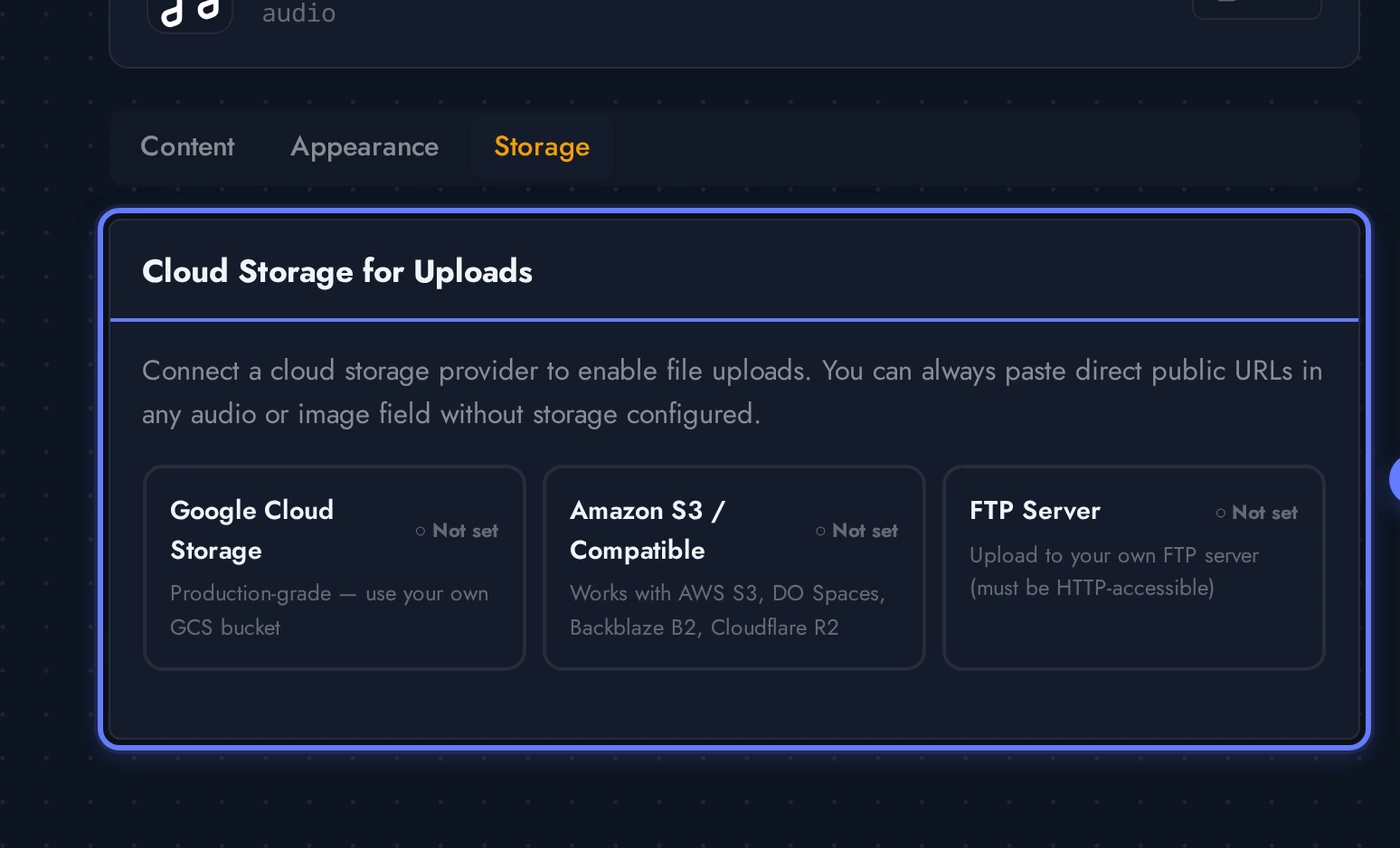This screenshot has width=1400, height=848.
Task: Click the audio placeholder input field
Action: (x=299, y=14)
